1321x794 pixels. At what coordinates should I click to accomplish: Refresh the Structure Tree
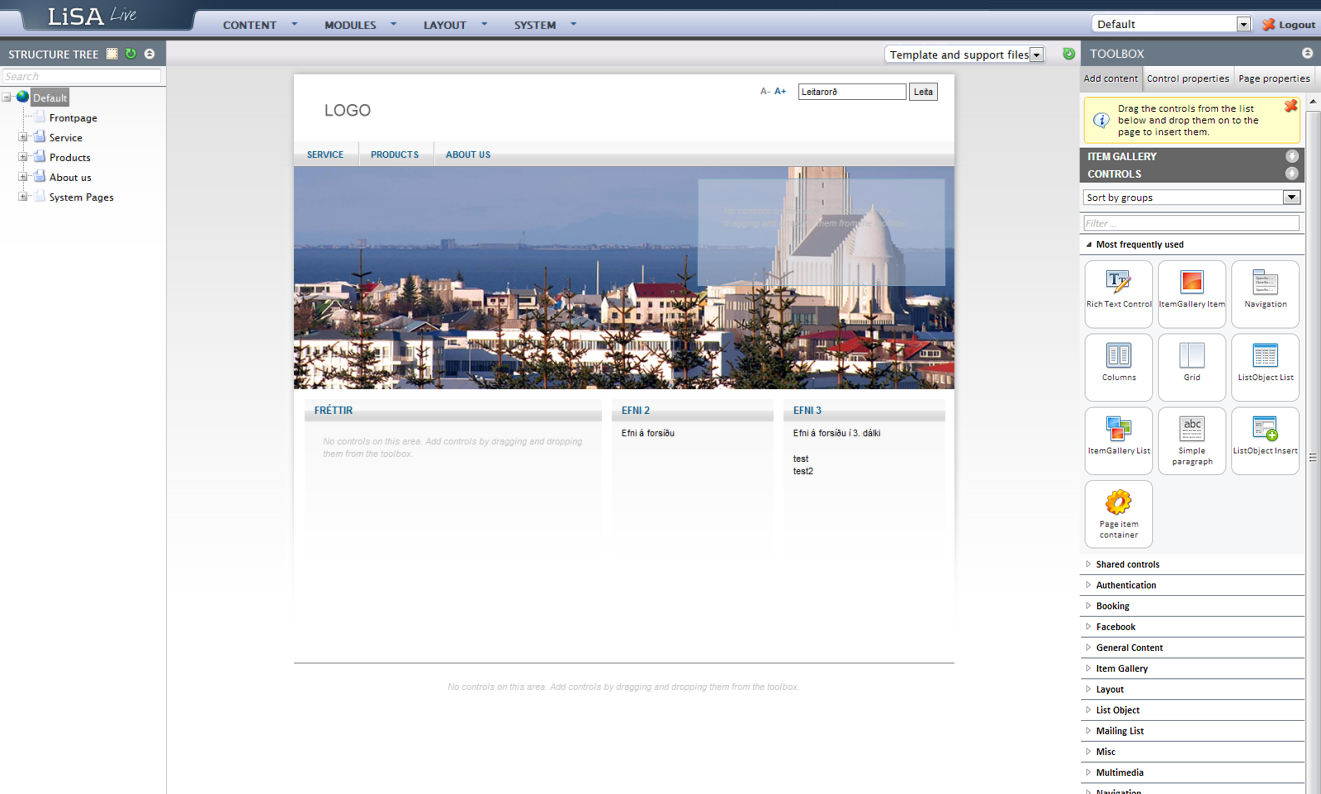[x=131, y=54]
